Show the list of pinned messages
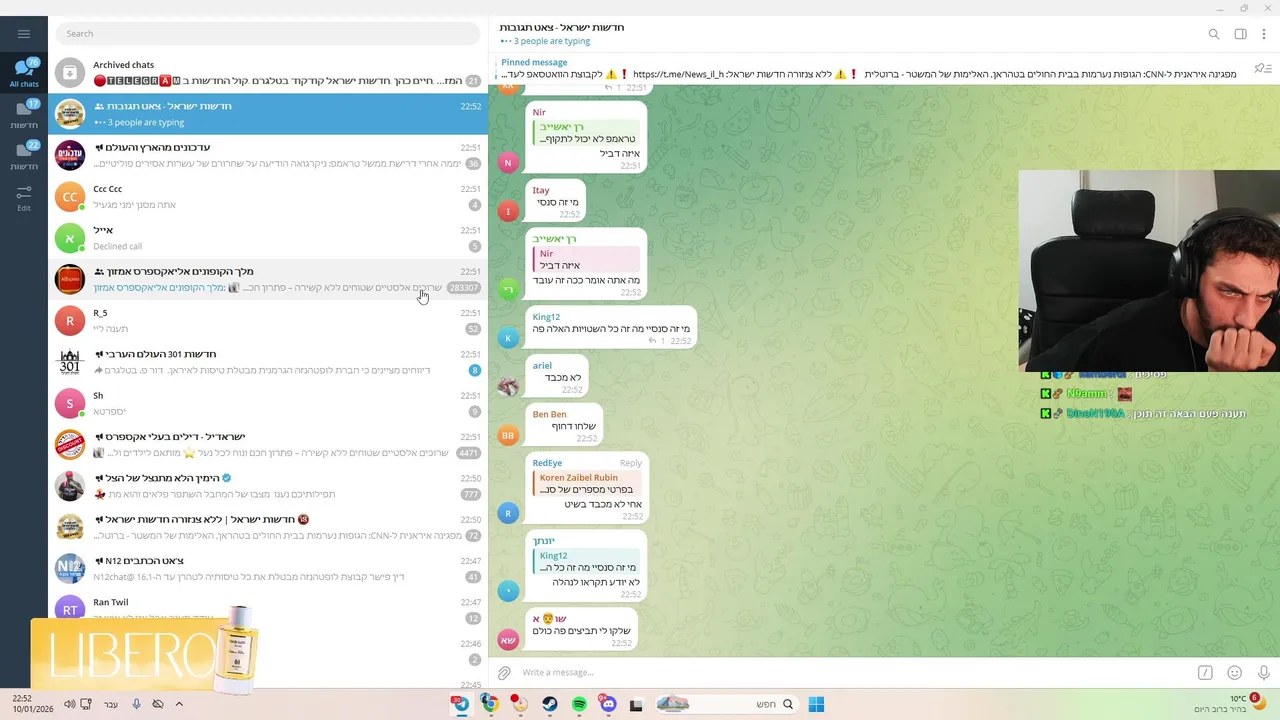 tap(1263, 68)
